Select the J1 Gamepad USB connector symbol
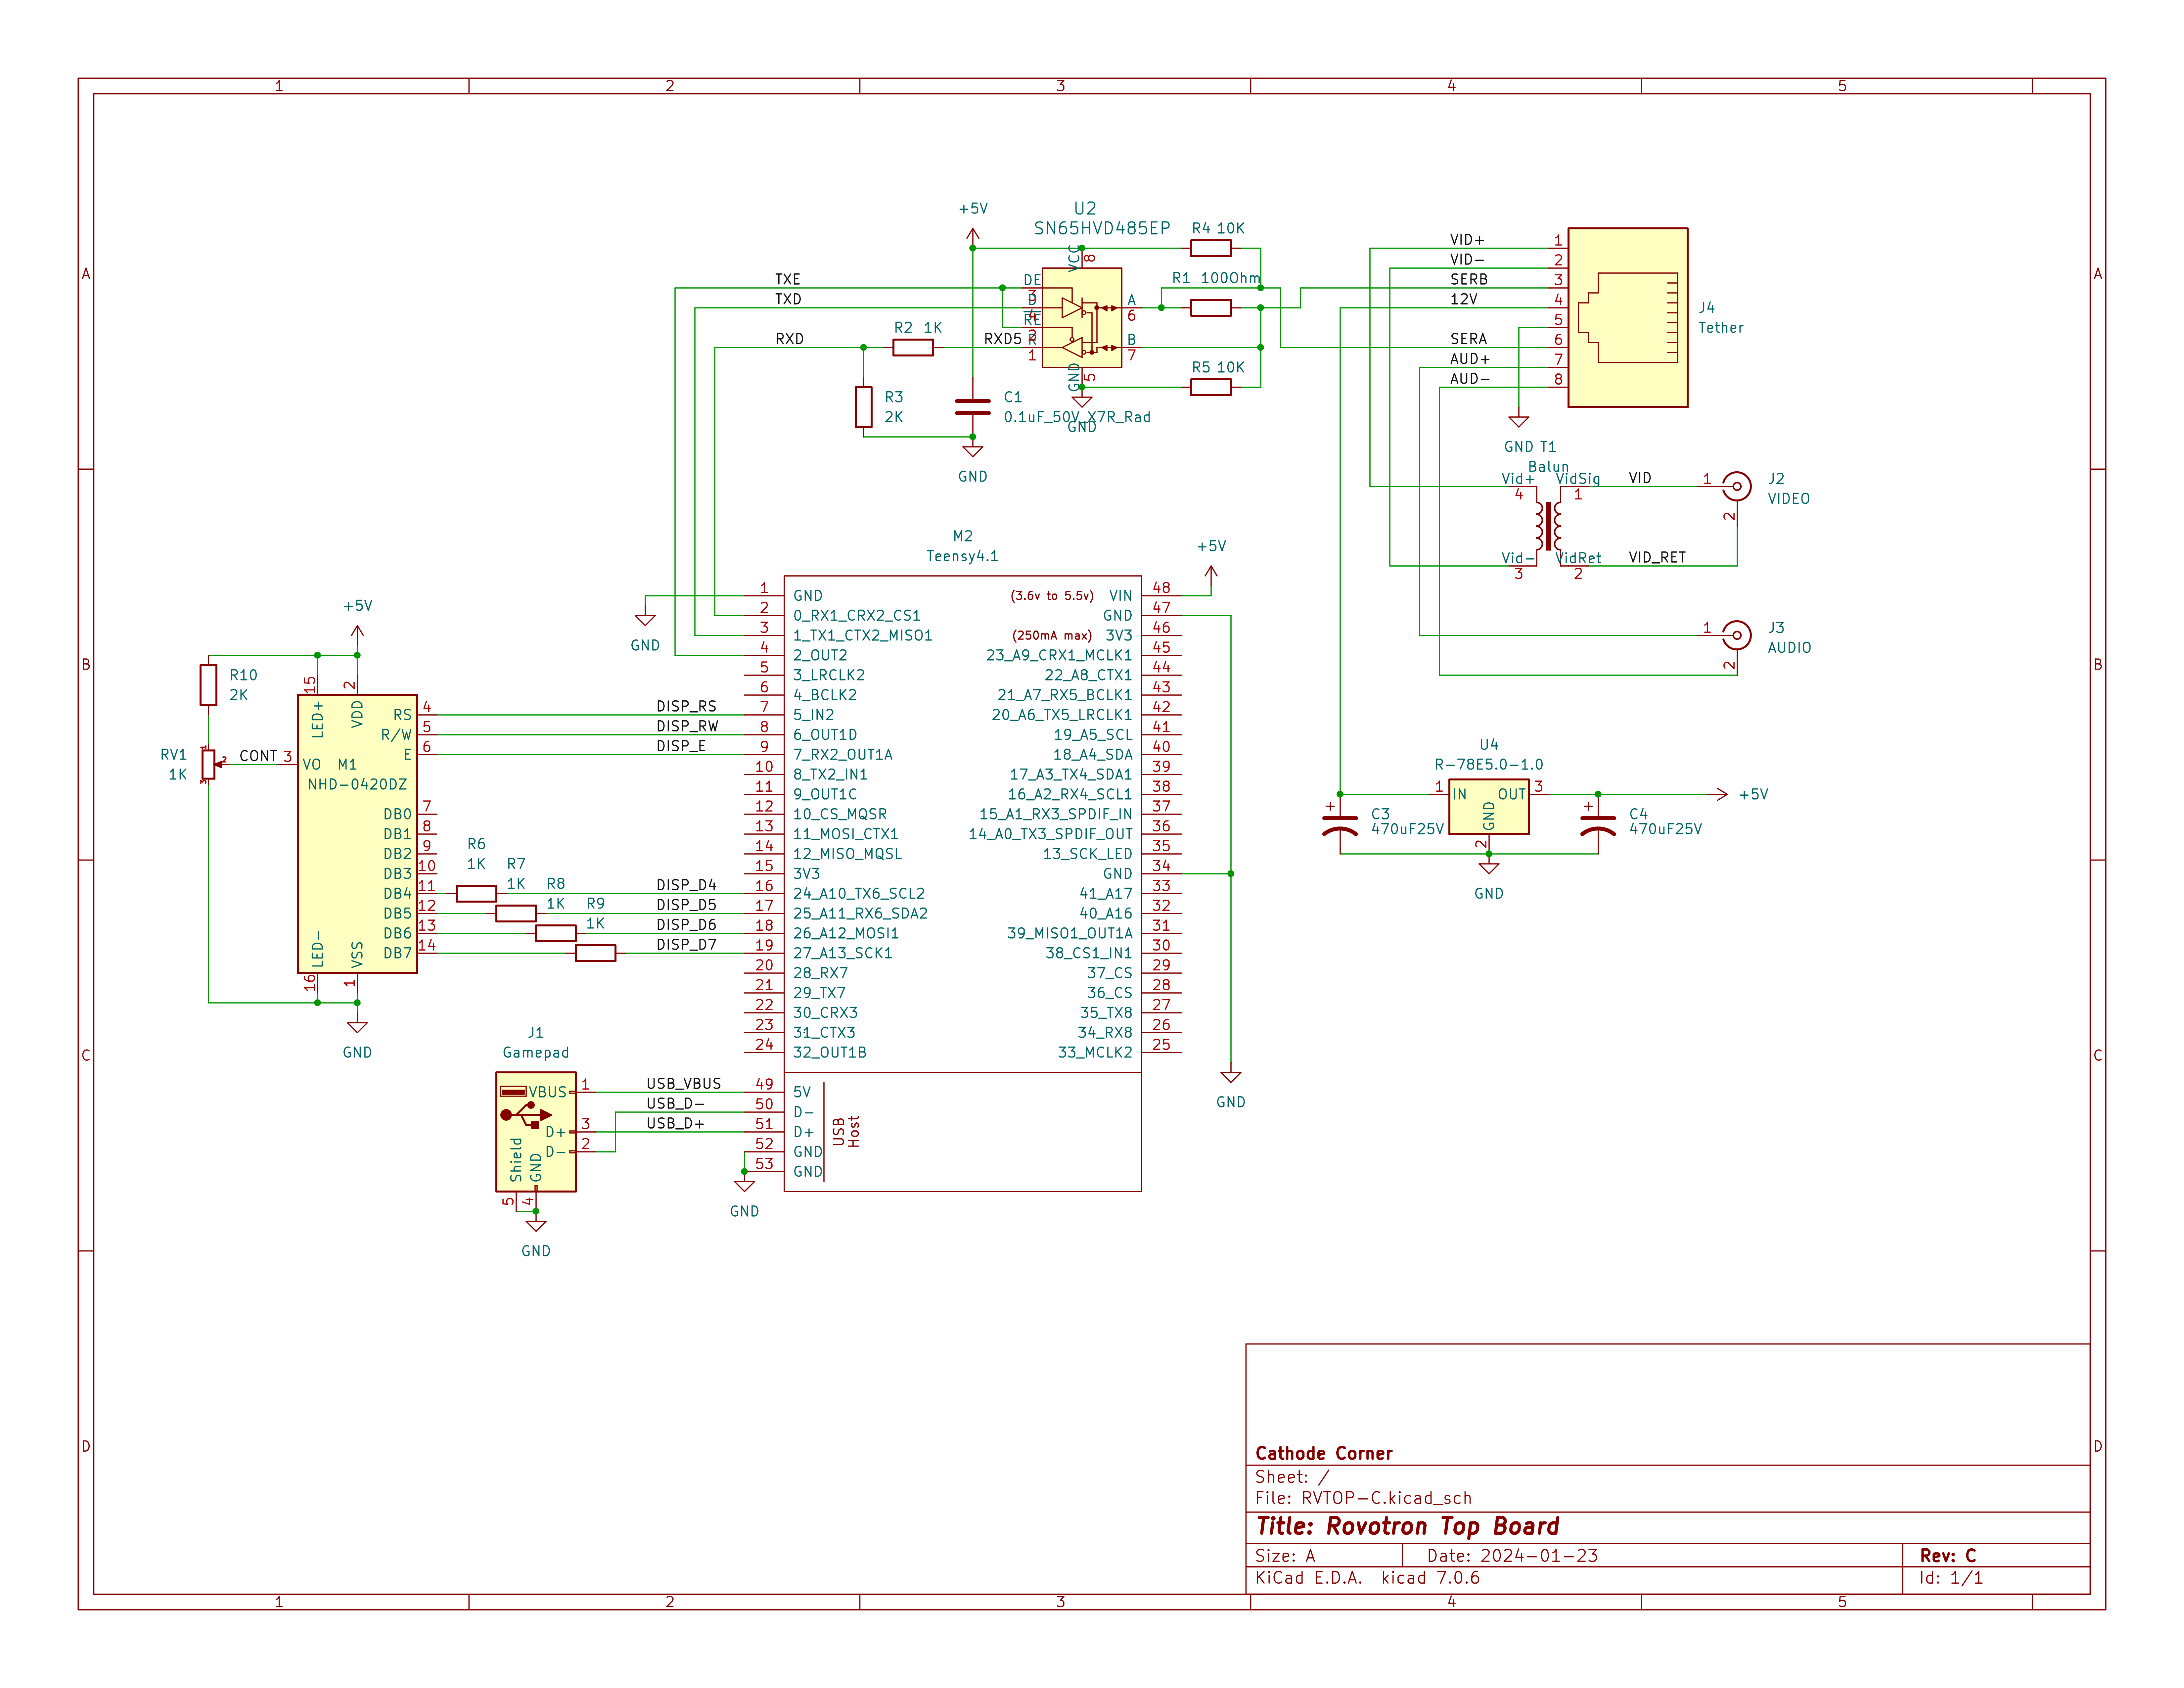The width and height of the screenshot is (2184, 1688). point(536,1132)
